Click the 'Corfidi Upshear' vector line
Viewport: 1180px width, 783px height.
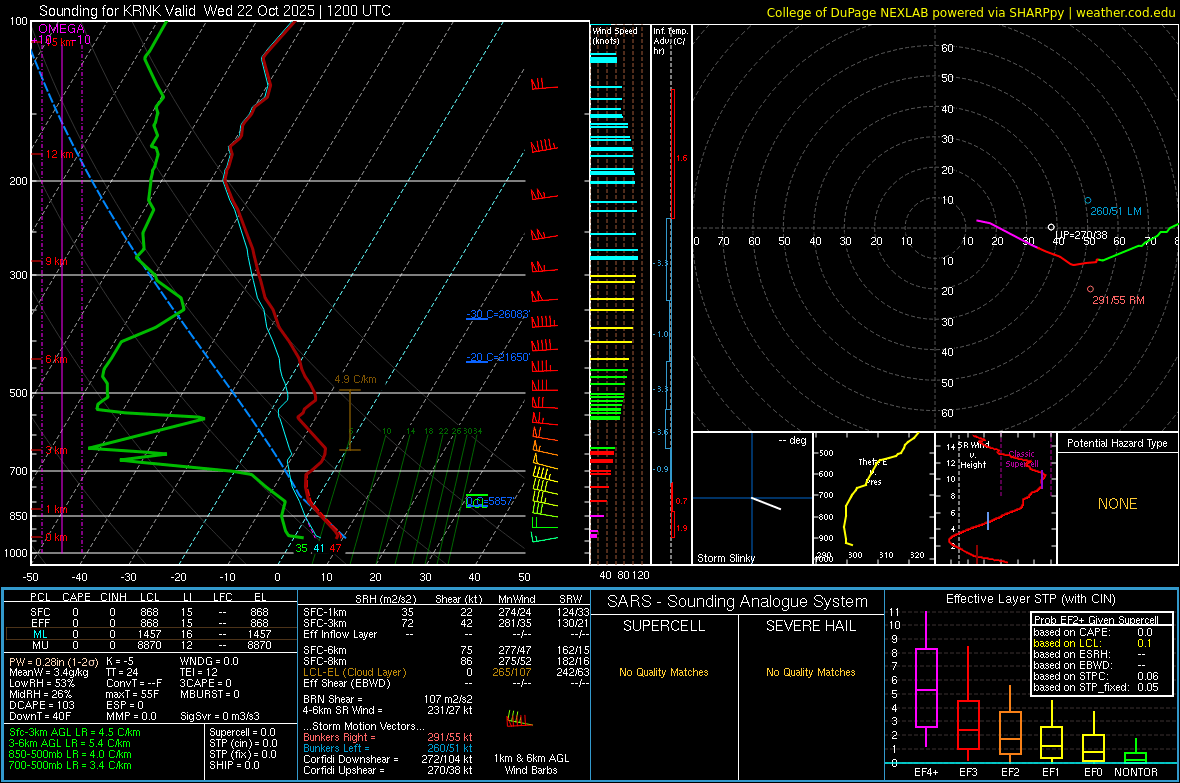(x=388, y=770)
